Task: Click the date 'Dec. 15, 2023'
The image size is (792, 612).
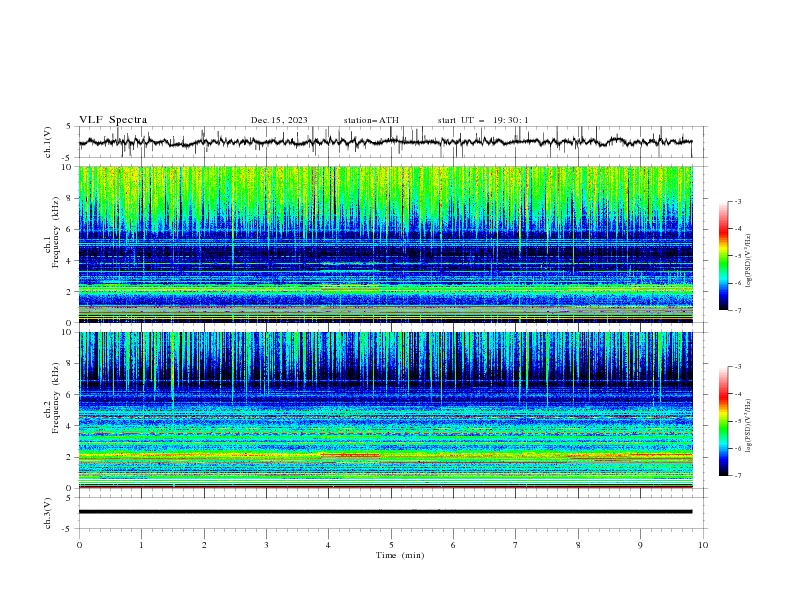Action: [x=279, y=120]
